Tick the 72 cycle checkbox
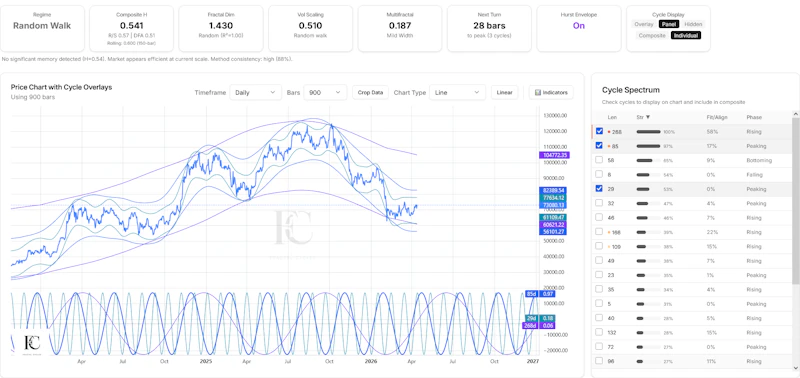This screenshot has height=378, width=800. (599, 346)
